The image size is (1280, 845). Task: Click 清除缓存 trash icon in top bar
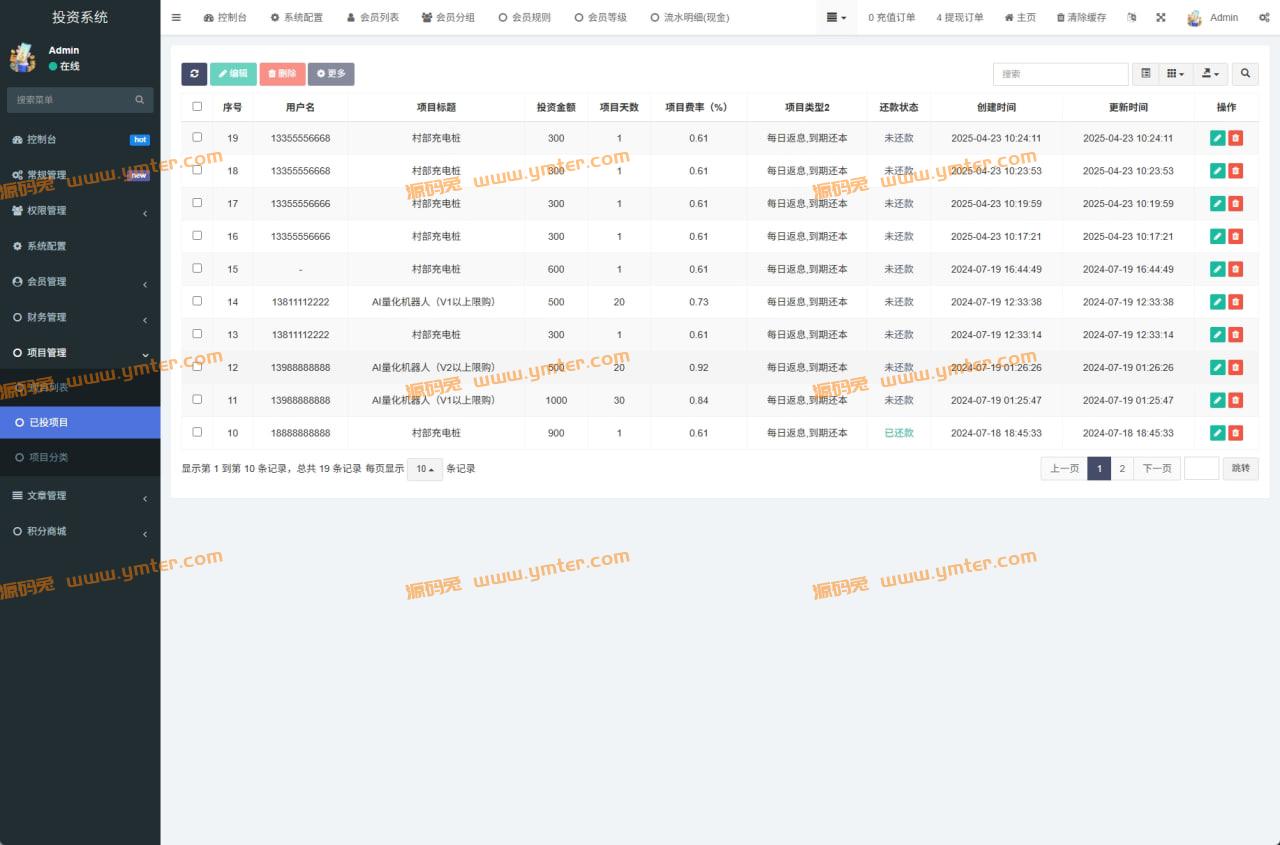point(1081,17)
